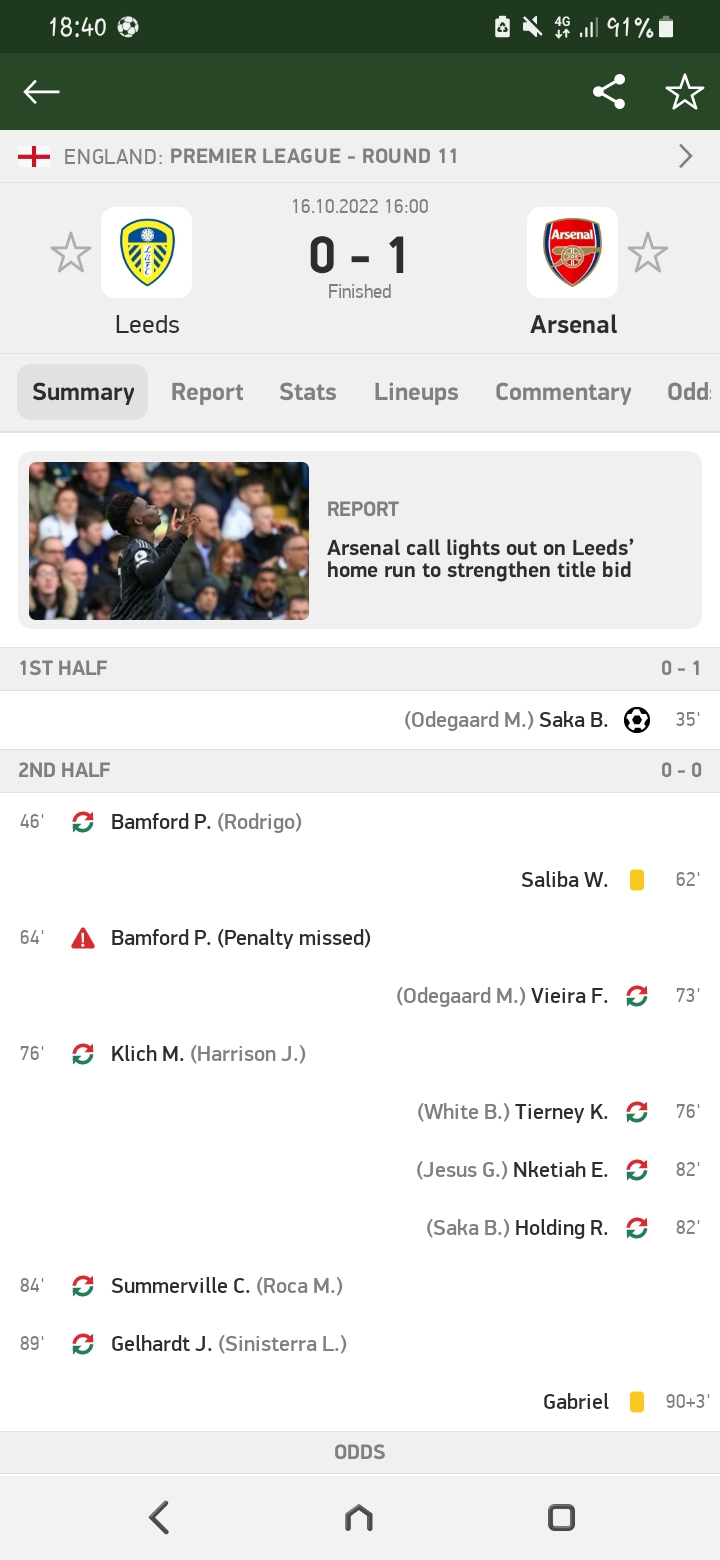Add match to favorites with top star
720x1560 pixels.
coord(685,92)
